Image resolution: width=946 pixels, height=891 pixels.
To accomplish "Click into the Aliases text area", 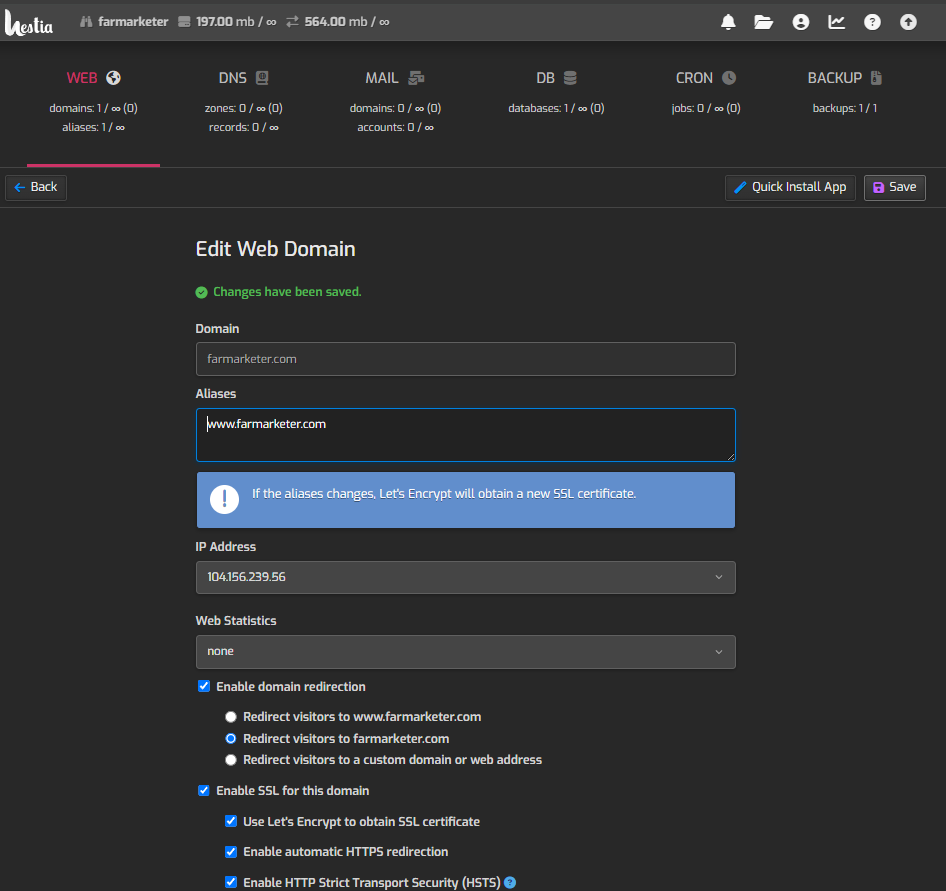I will pos(466,435).
